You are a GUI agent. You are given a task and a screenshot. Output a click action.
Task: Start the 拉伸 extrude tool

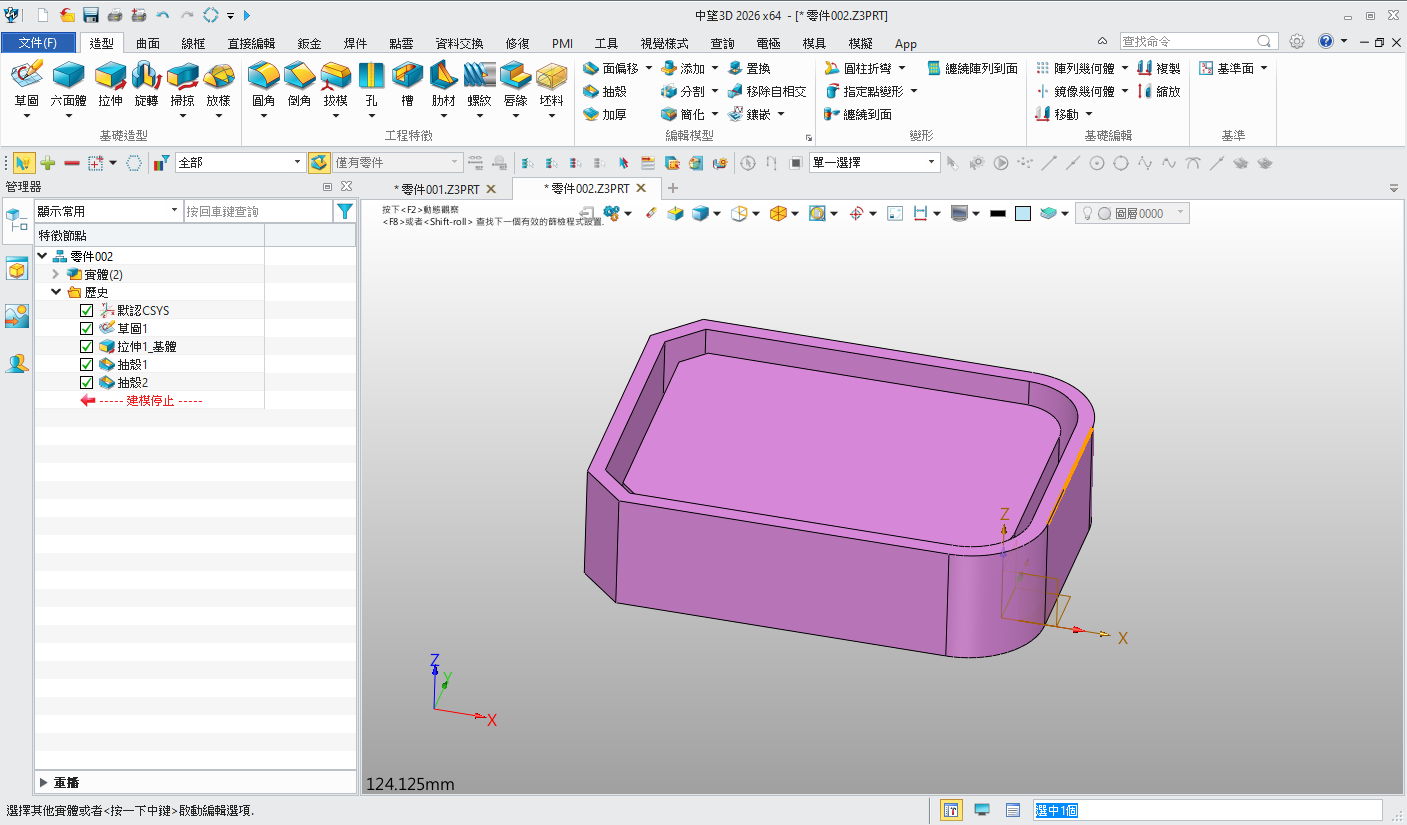(x=110, y=75)
